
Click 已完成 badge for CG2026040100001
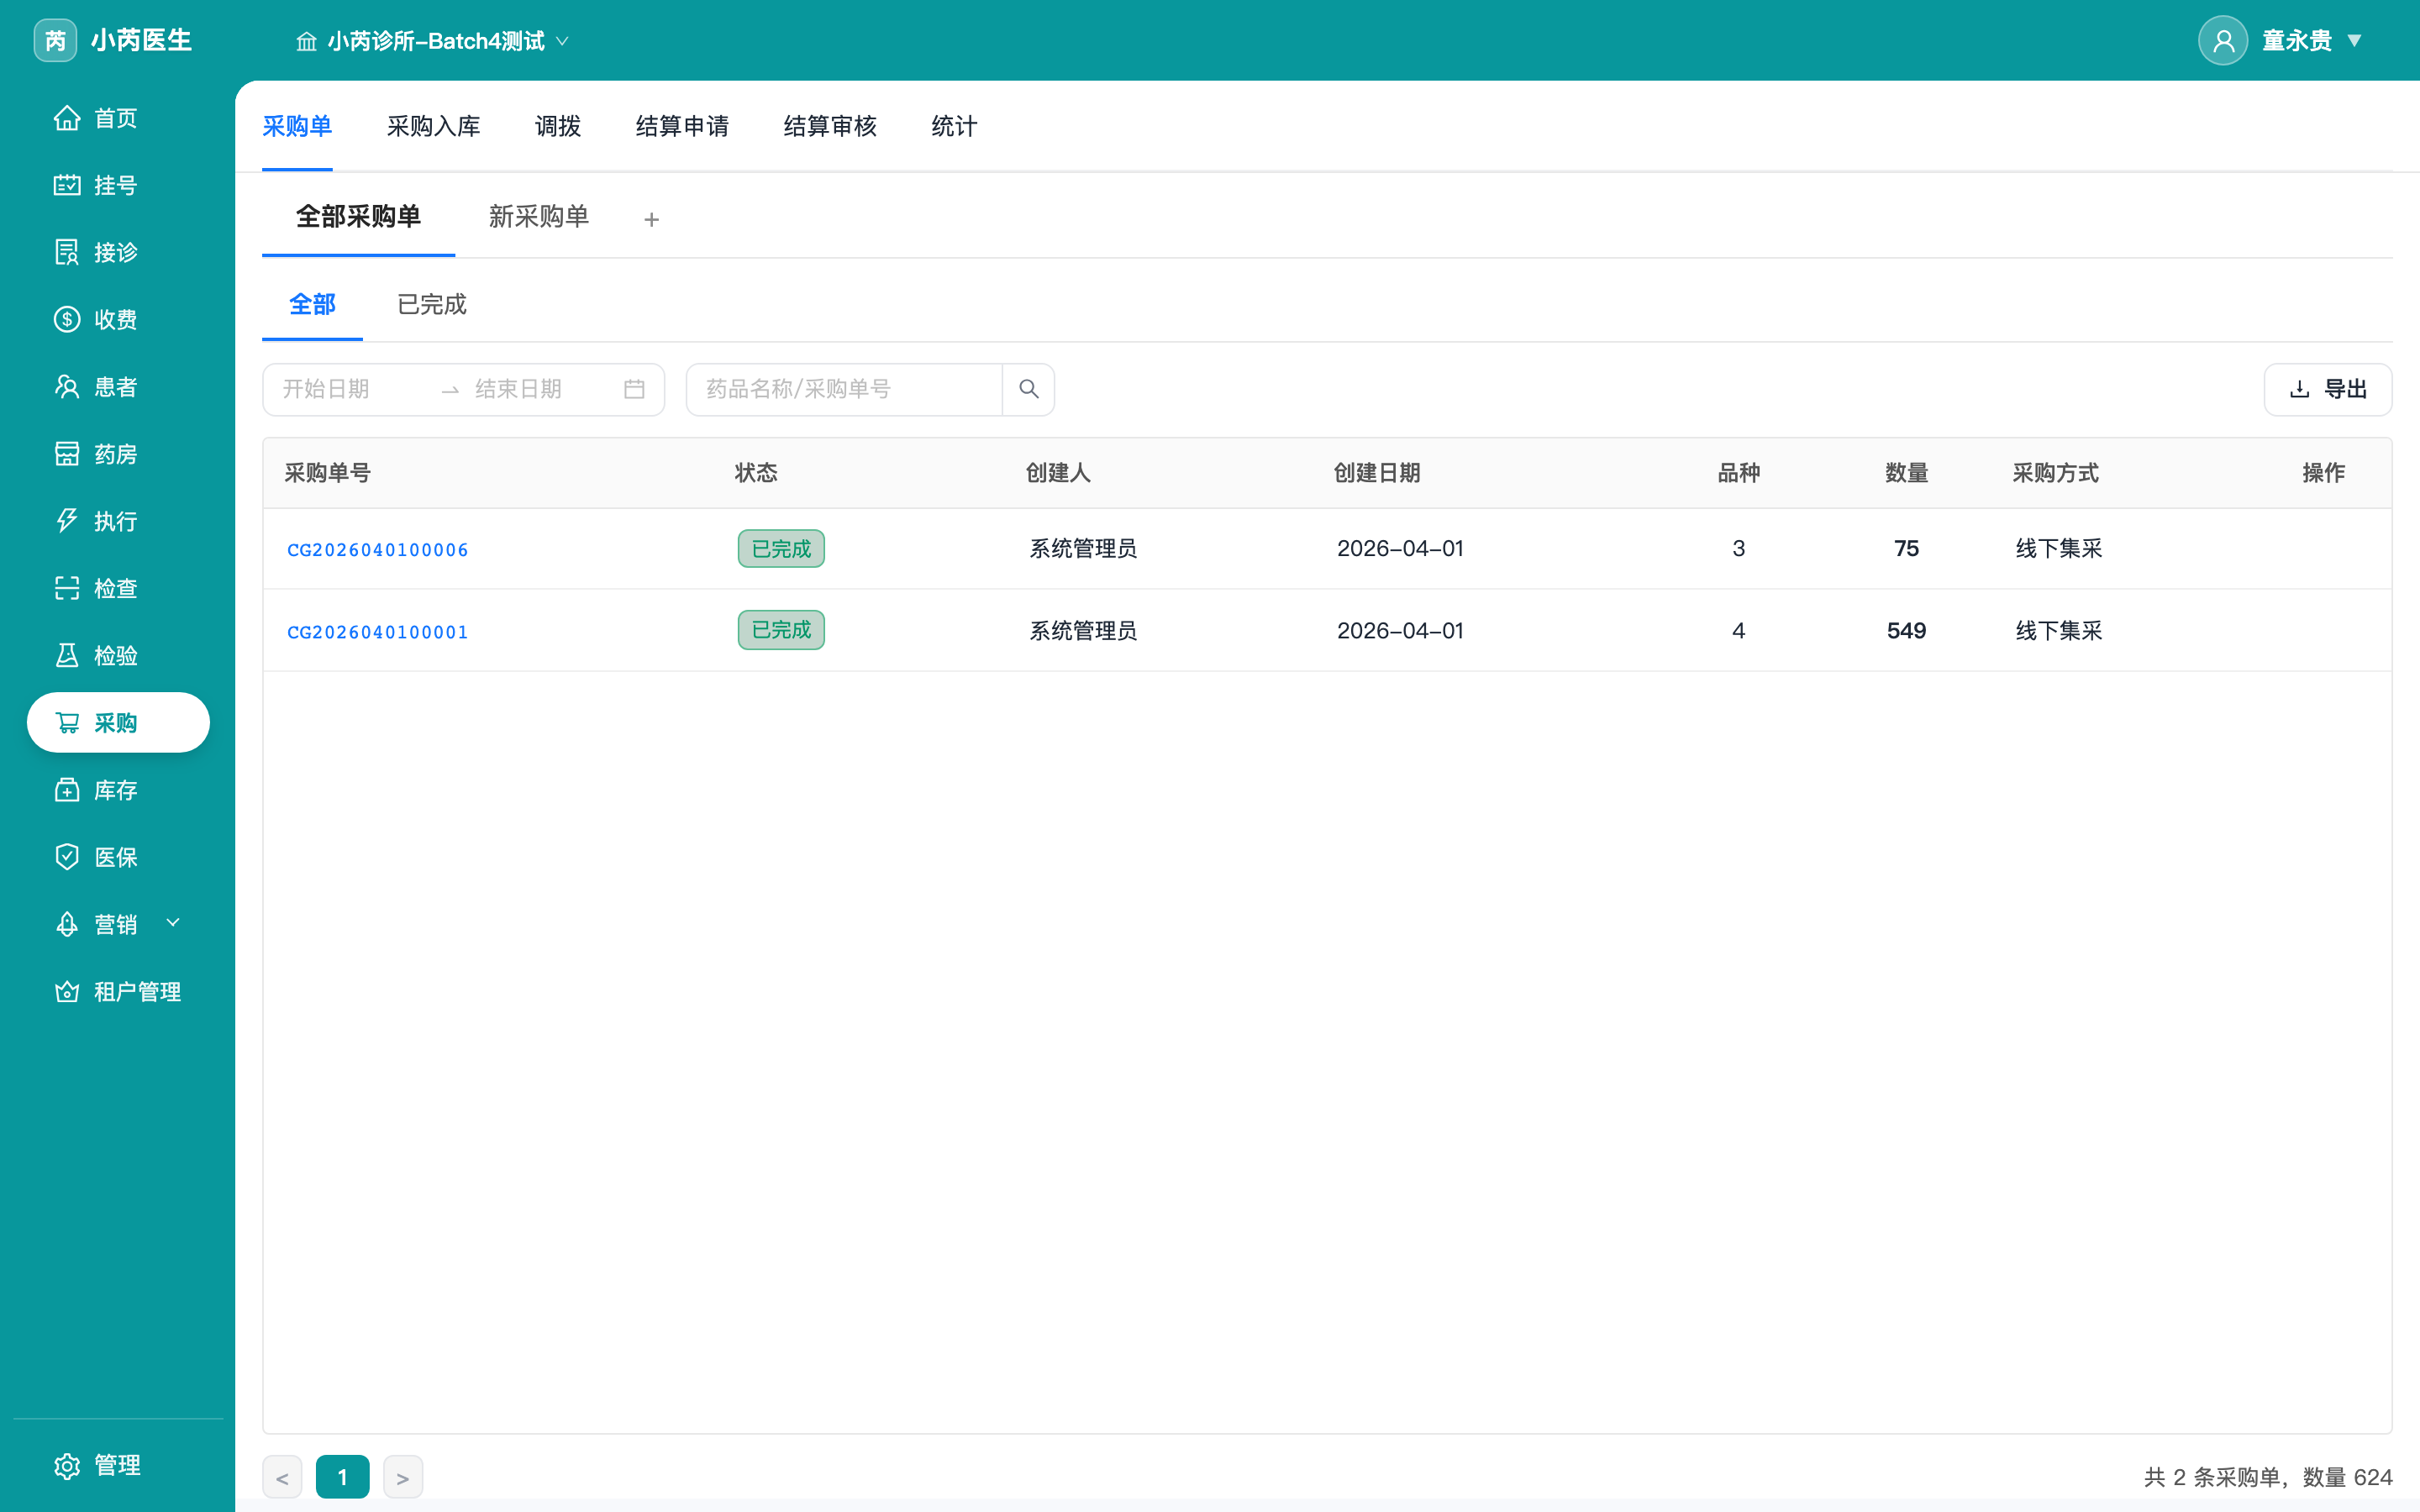[781, 630]
